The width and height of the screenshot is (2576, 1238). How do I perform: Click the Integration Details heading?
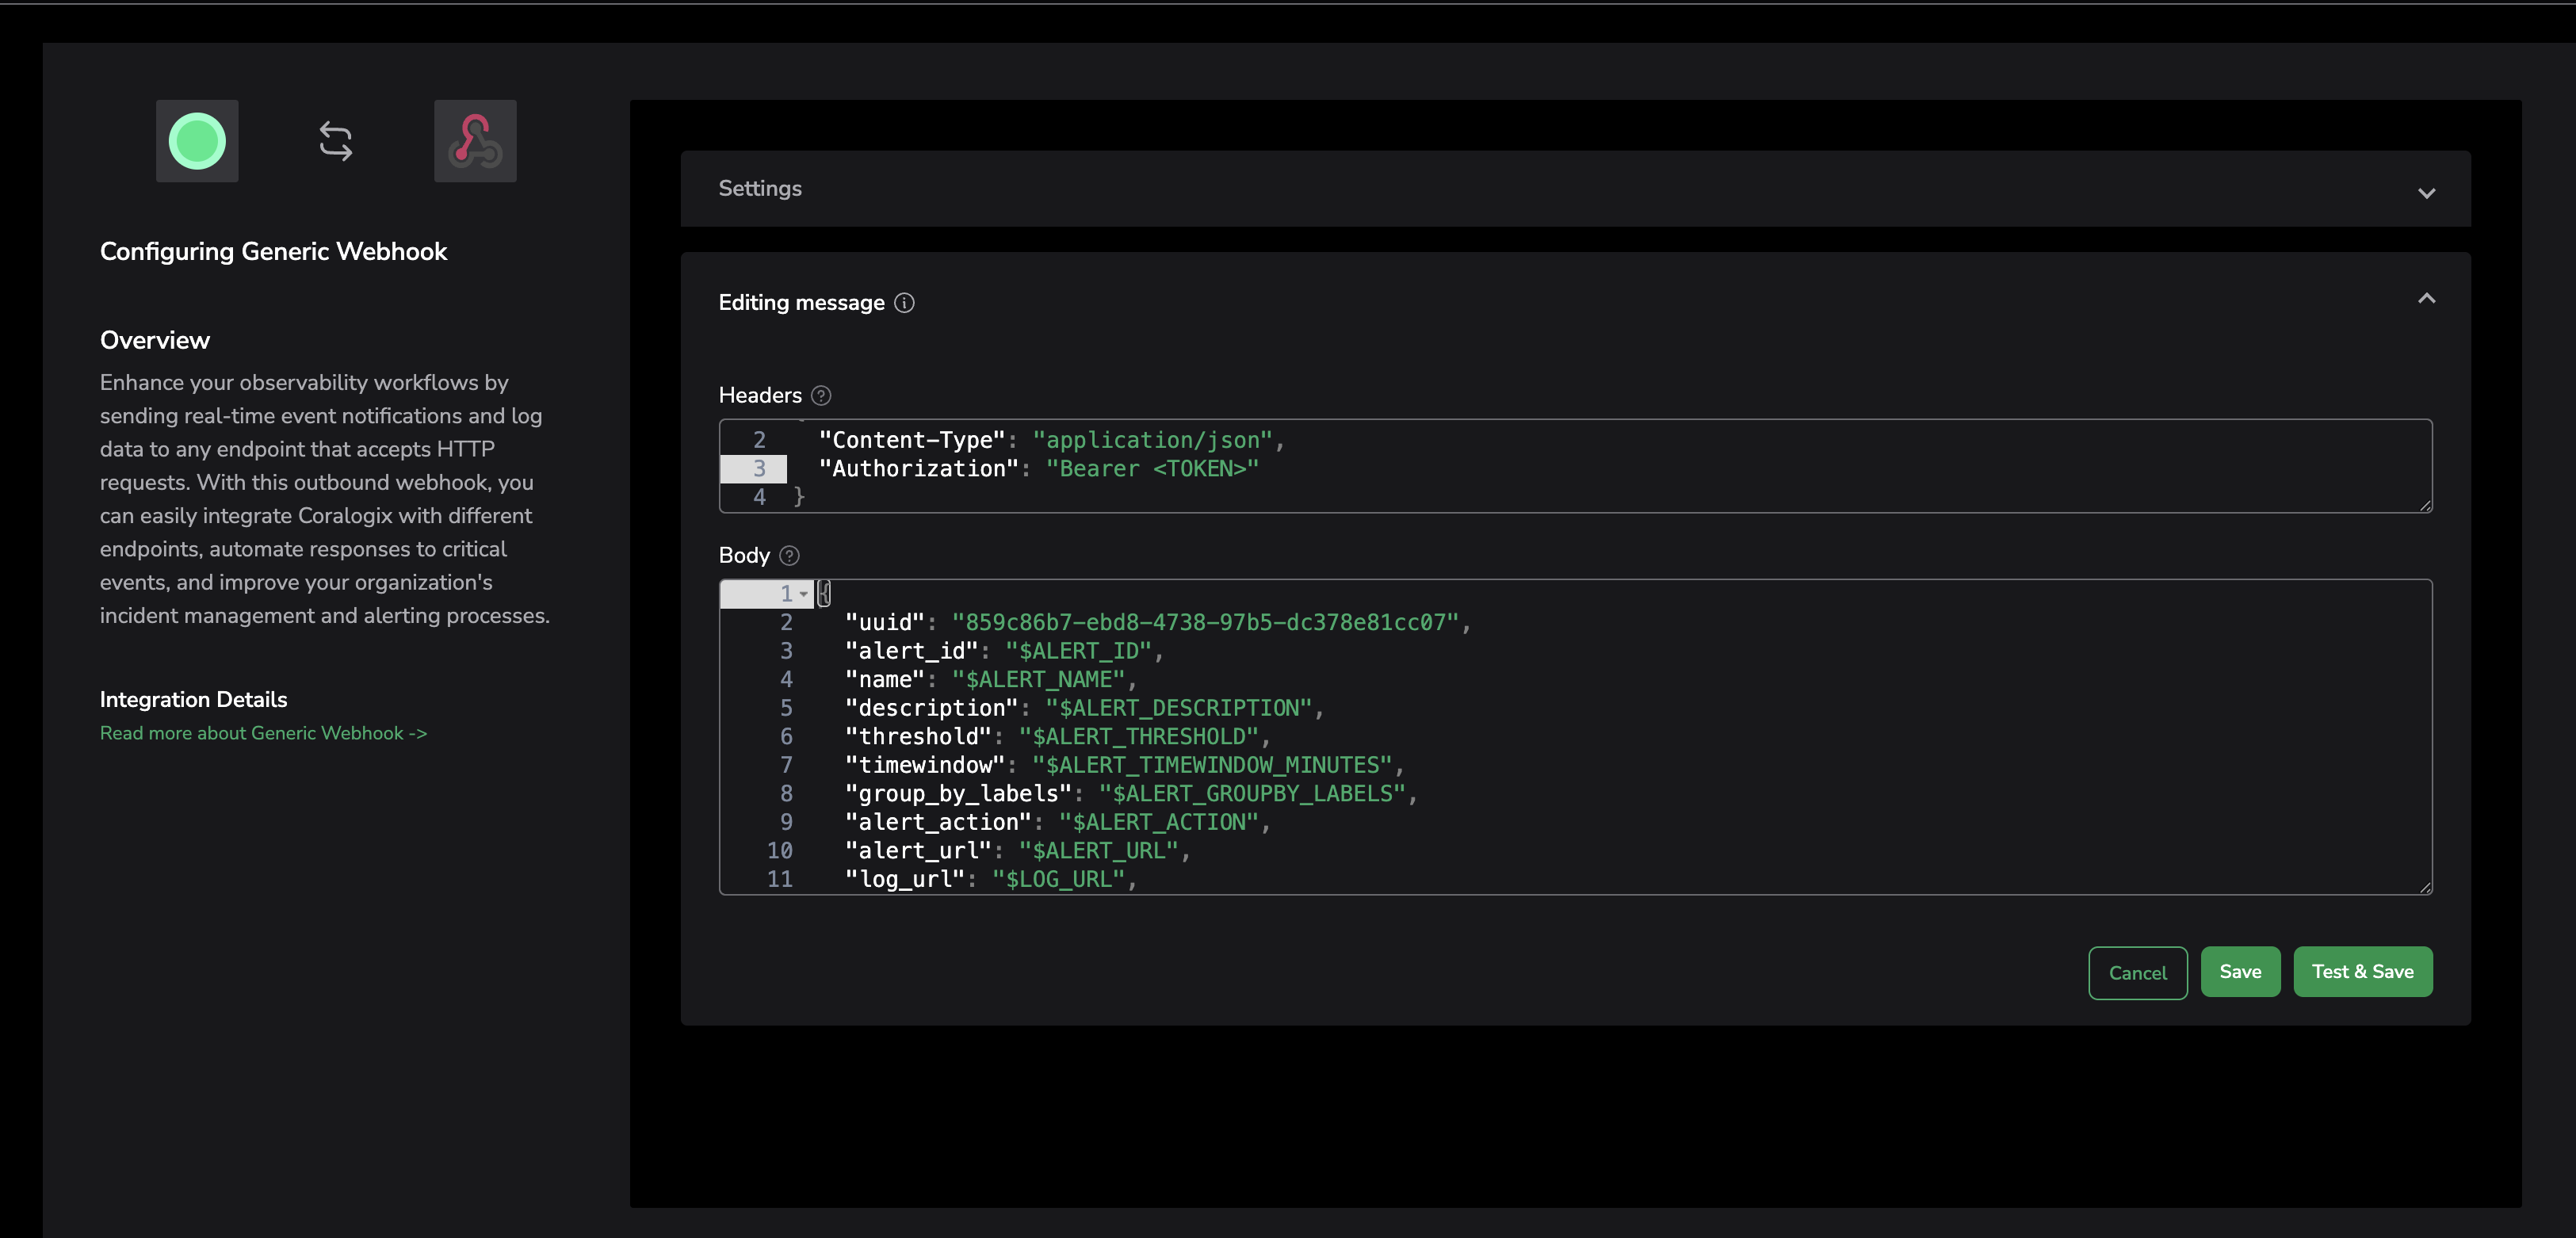tap(193, 699)
